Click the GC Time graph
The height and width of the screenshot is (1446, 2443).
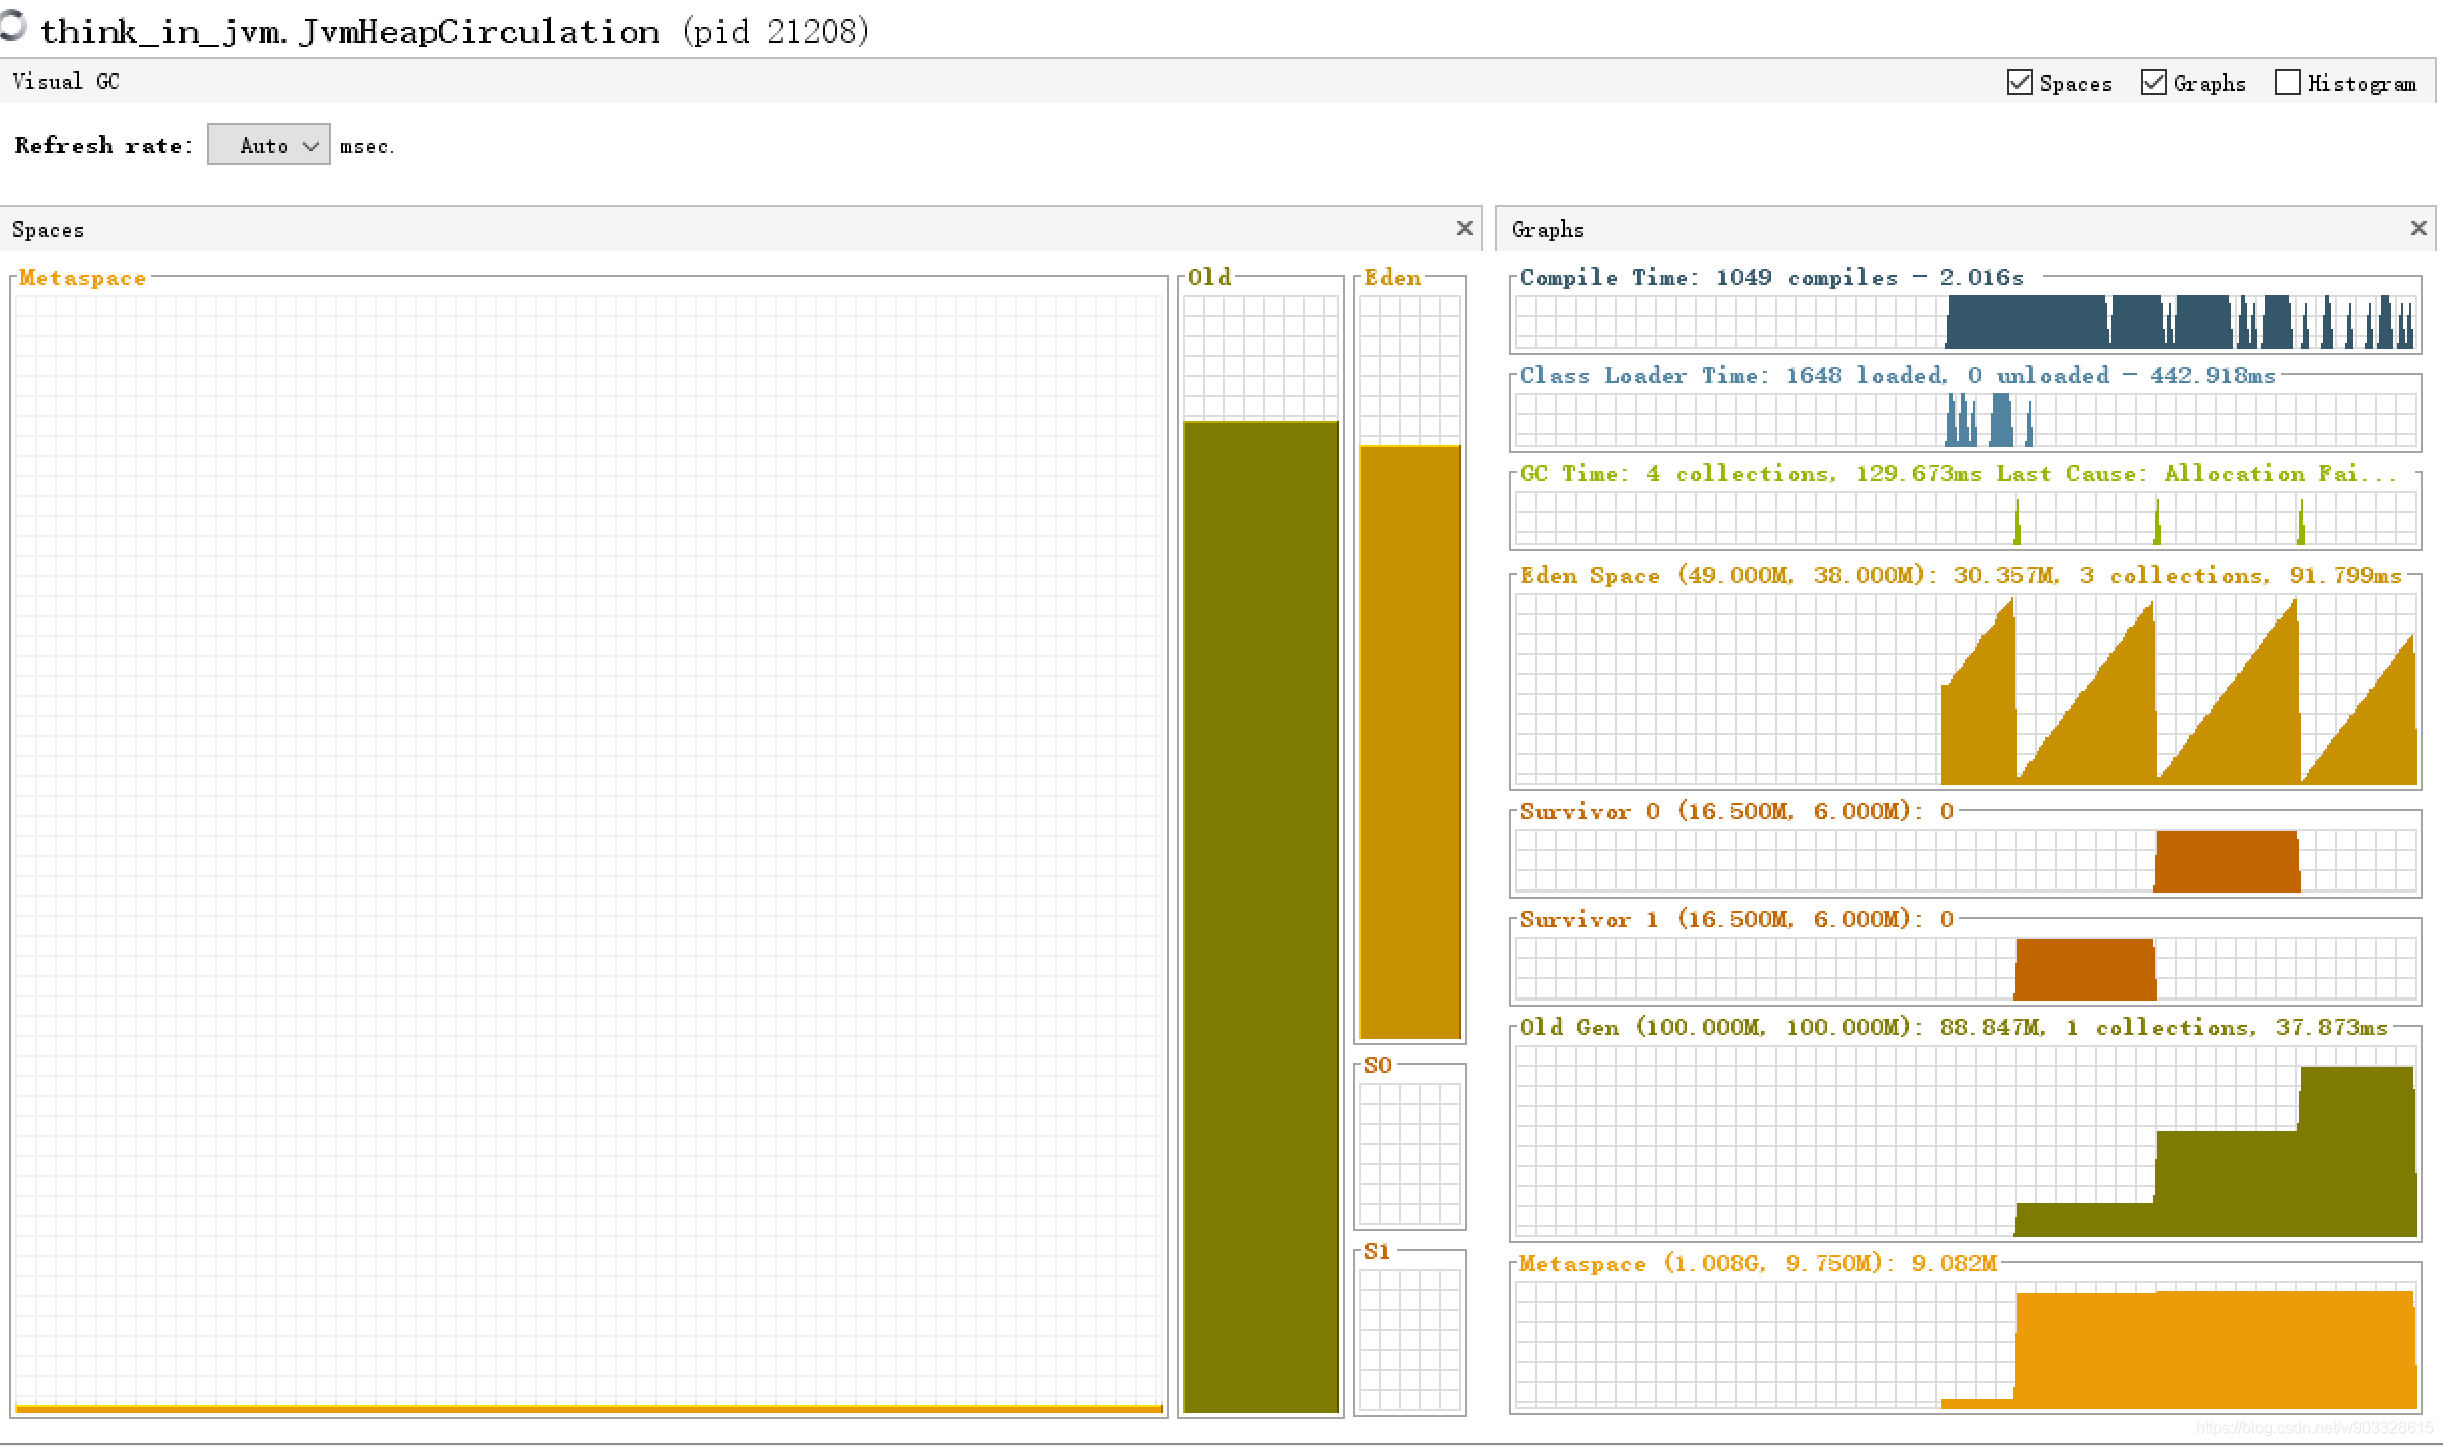1966,518
